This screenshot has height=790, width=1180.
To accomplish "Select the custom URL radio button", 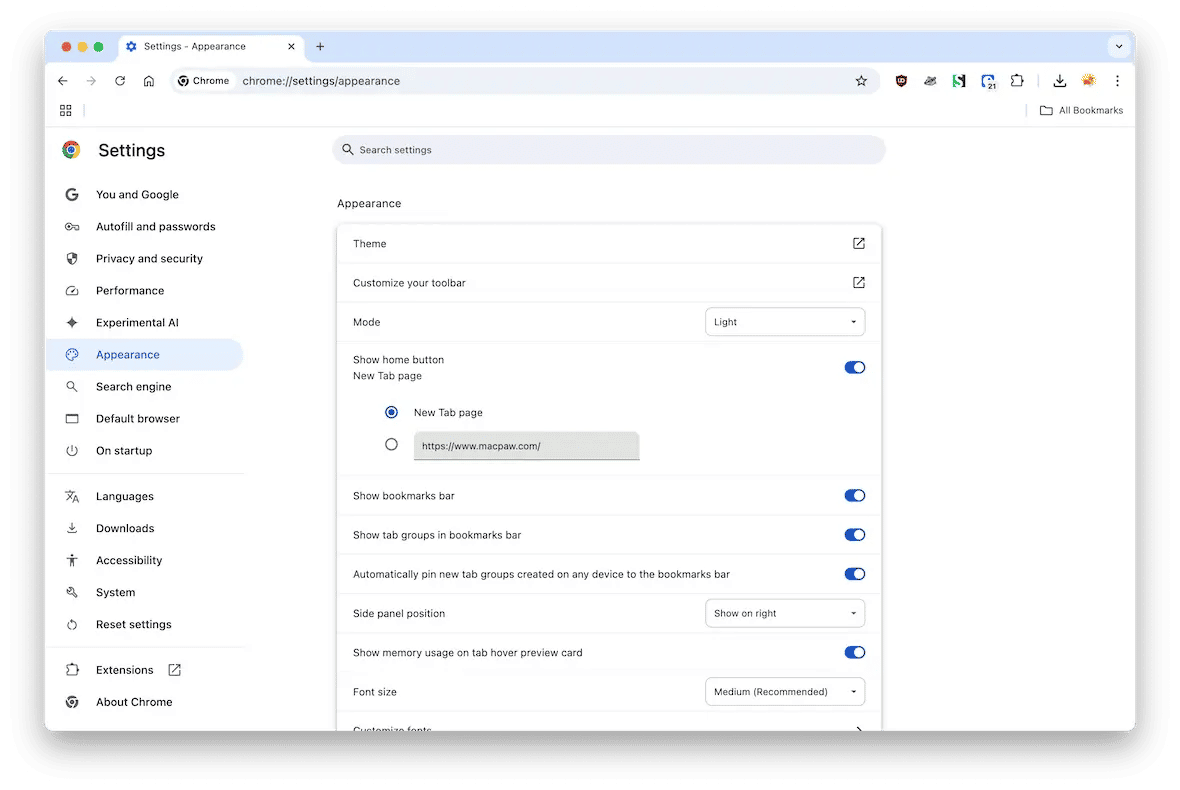I will coord(391,445).
